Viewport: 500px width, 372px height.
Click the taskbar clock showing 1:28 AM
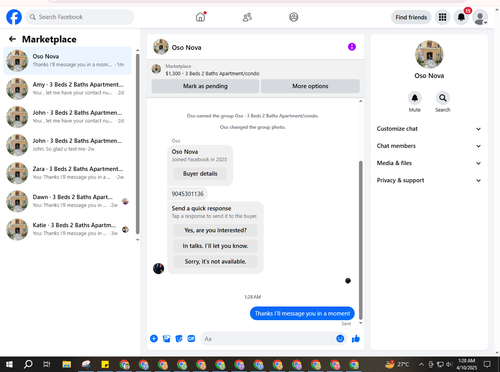[466, 364]
